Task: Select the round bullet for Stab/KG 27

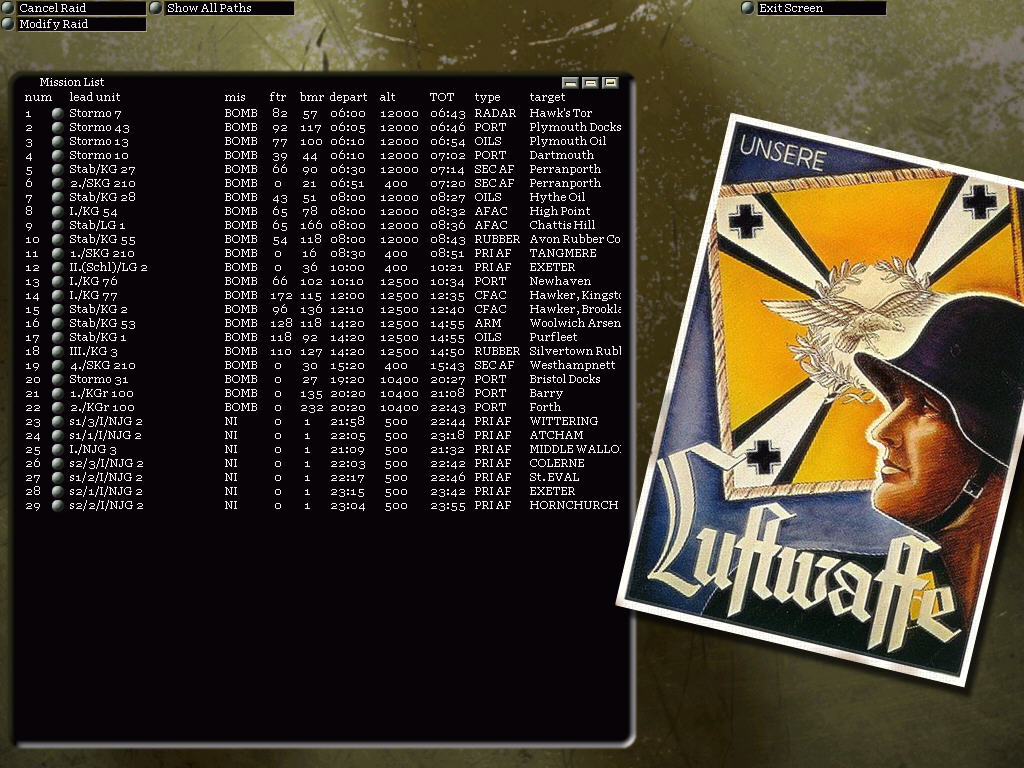Action: click(x=57, y=169)
